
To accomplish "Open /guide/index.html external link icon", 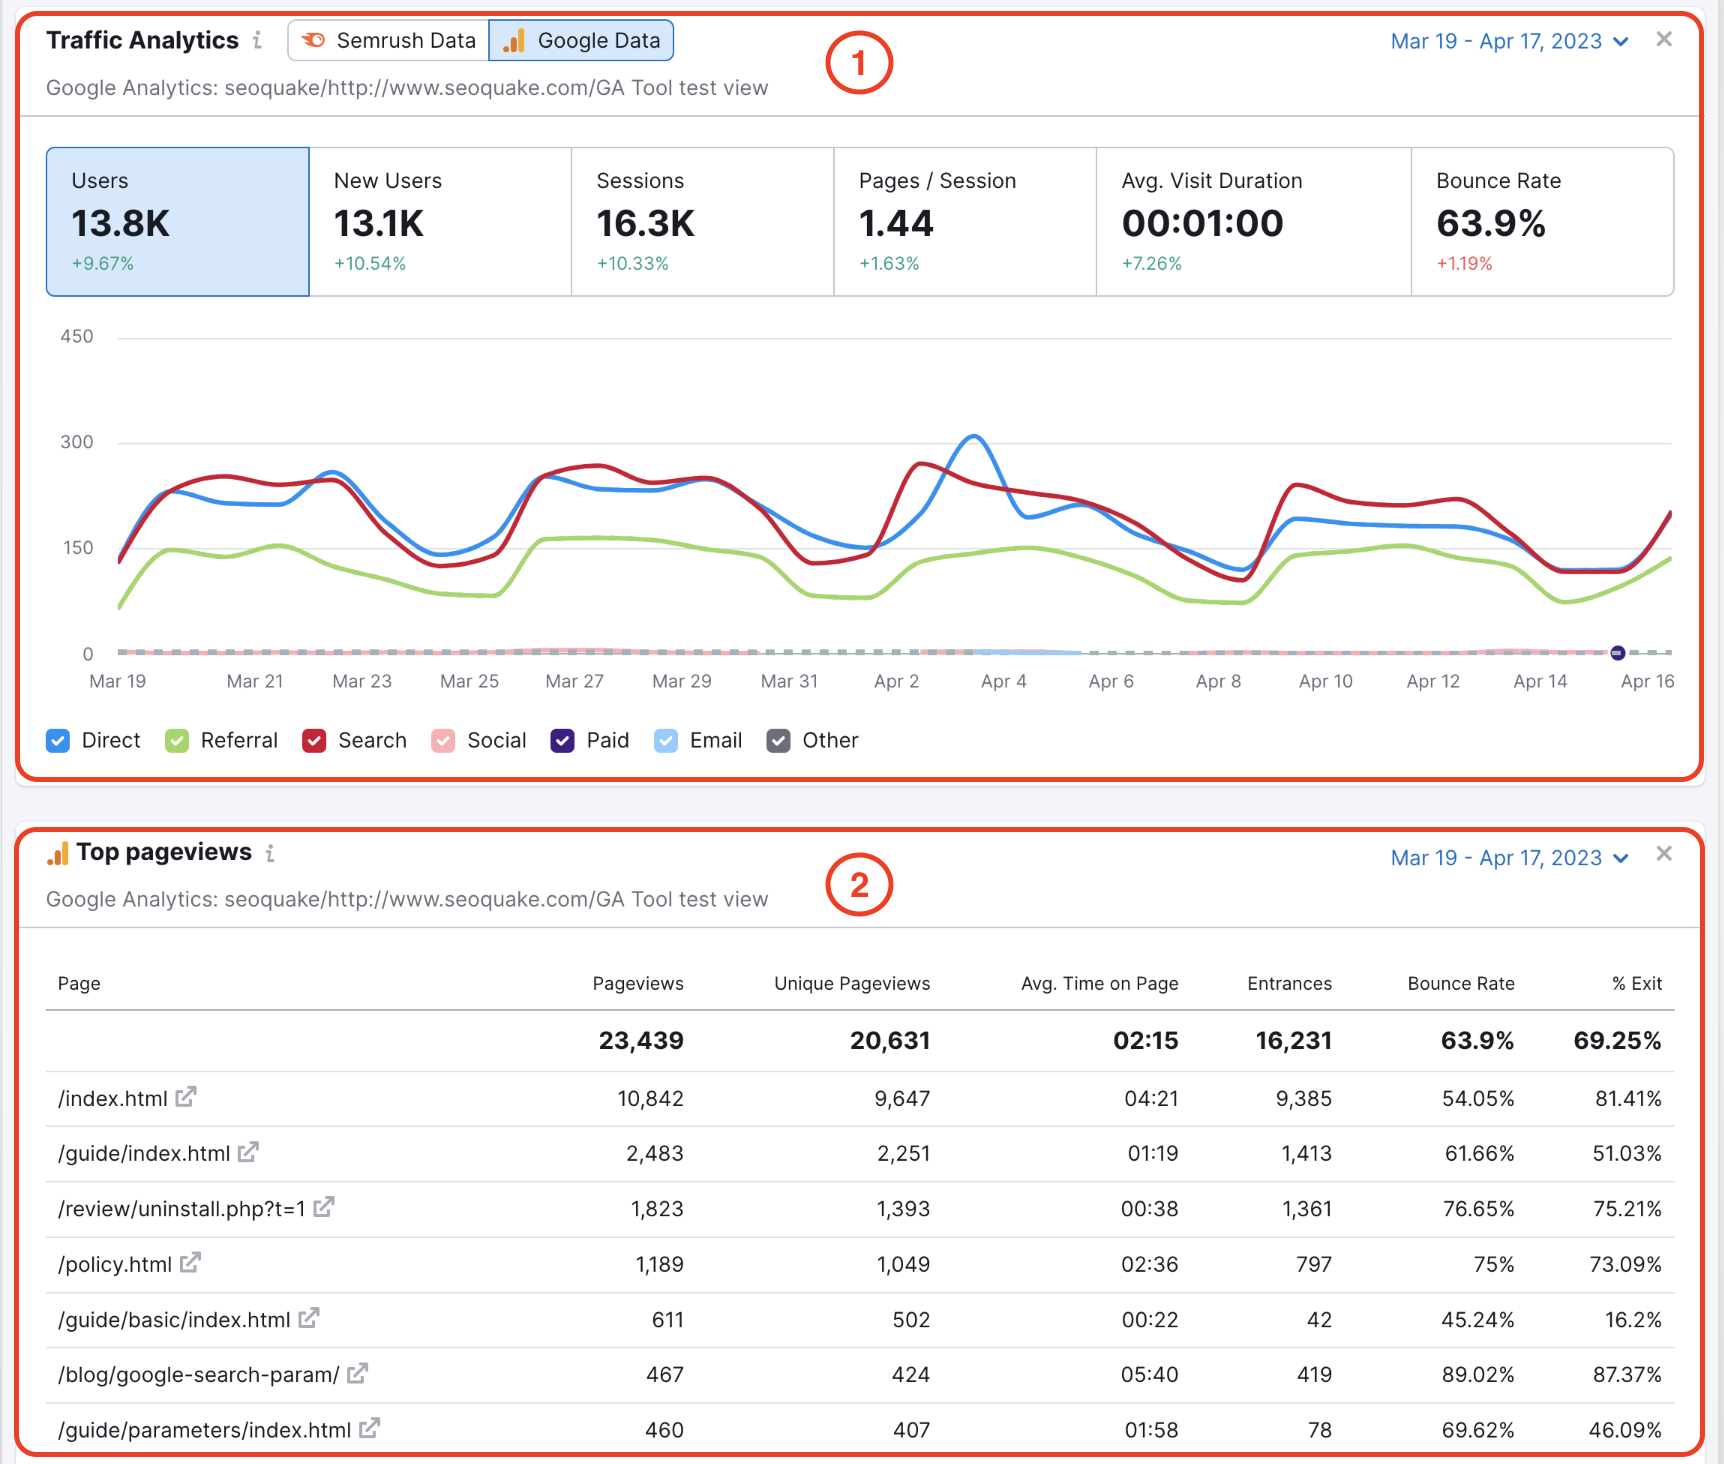I will click(x=248, y=1152).
